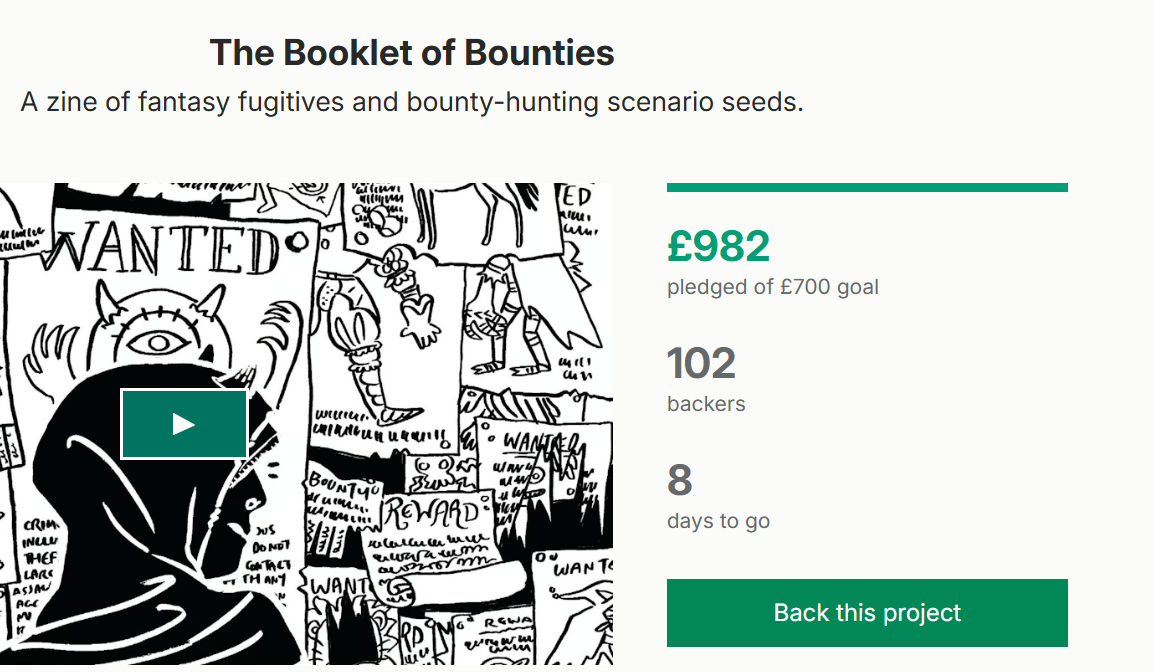
Task: Click the 102 backers count
Action: [x=701, y=363]
